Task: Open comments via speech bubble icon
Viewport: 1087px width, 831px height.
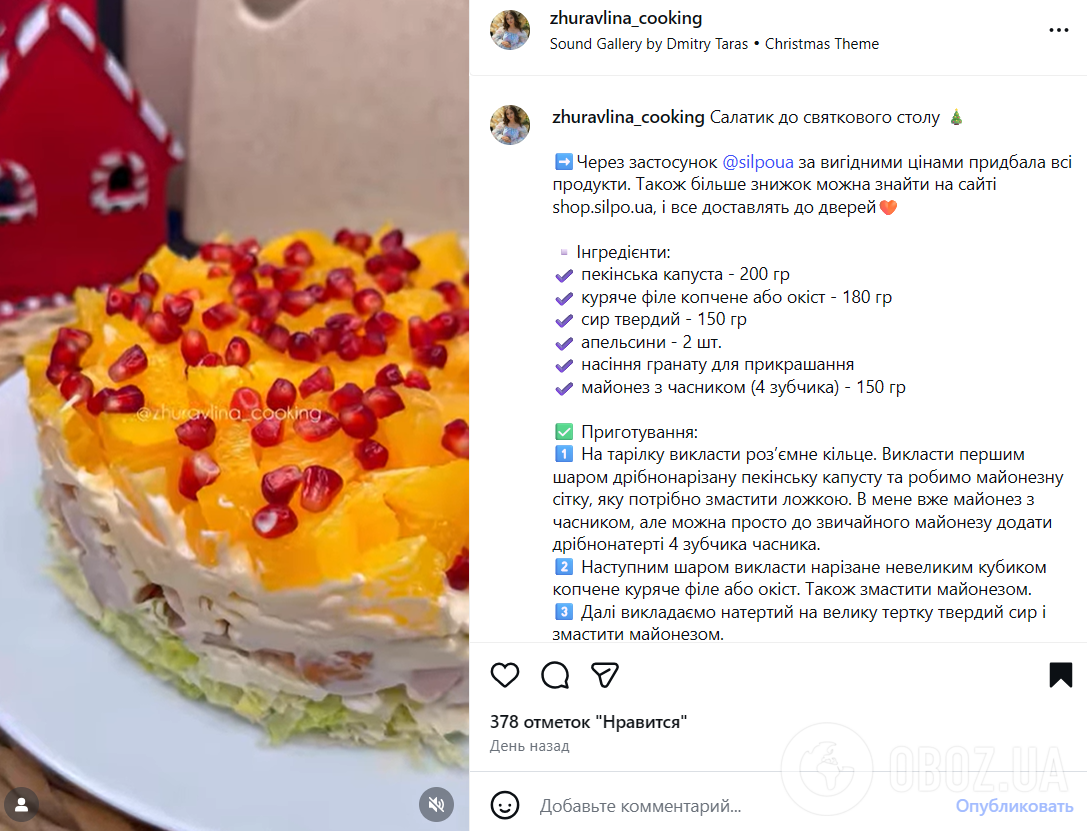Action: coord(555,674)
